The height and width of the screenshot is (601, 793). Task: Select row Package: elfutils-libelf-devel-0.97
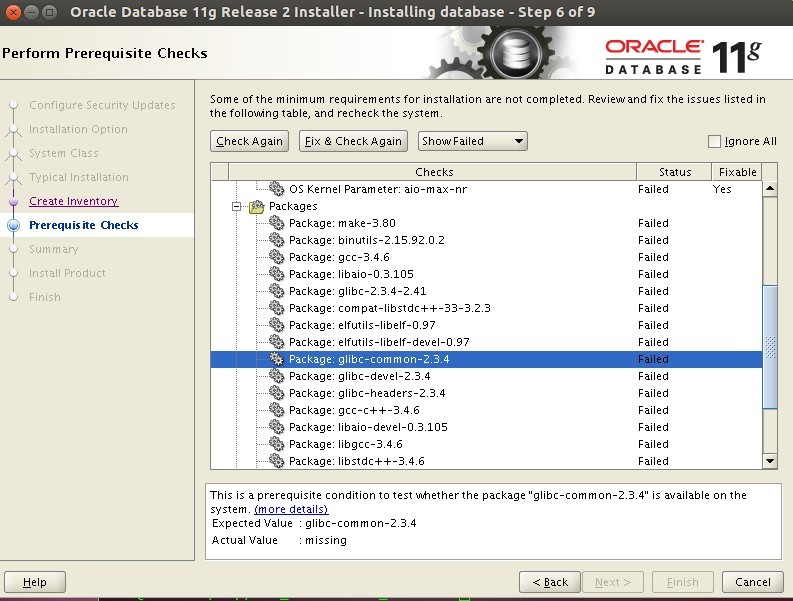pos(486,342)
